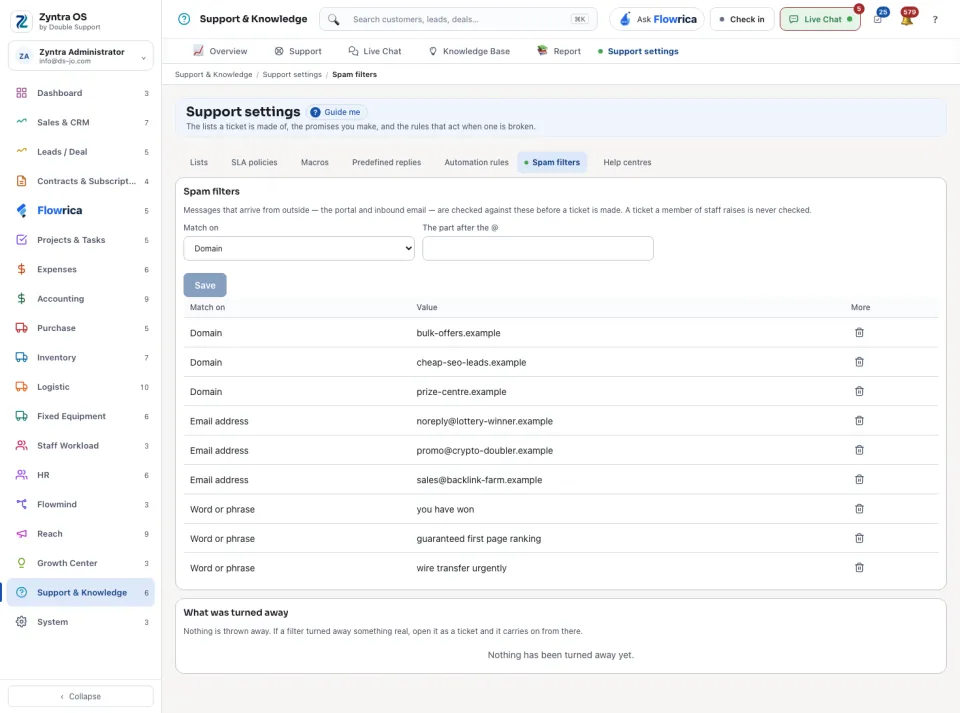Viewport: 960px width, 713px height.
Task: Click the Zyntra OS logo
Action: tap(21, 21)
